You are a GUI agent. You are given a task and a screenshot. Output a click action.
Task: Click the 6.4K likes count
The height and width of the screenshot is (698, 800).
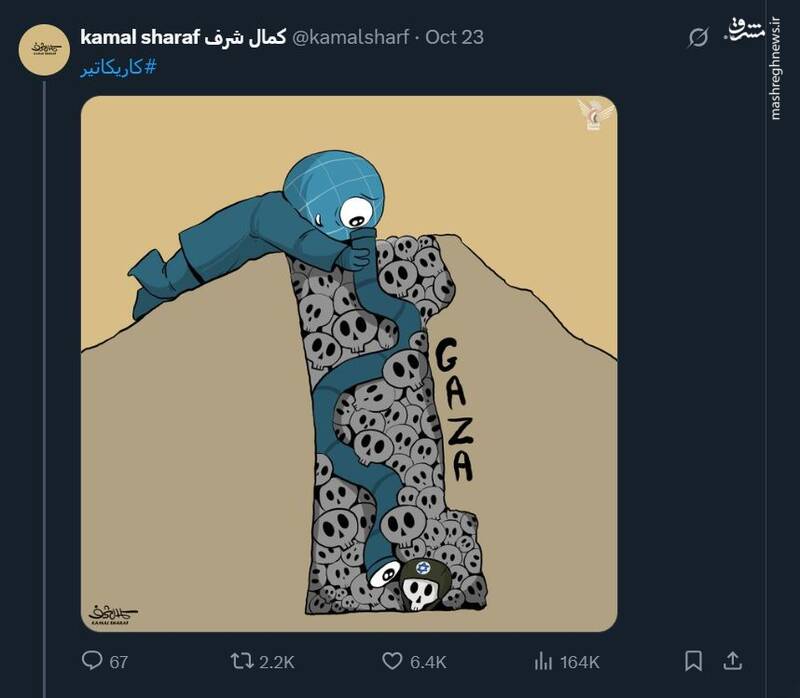(x=429, y=662)
